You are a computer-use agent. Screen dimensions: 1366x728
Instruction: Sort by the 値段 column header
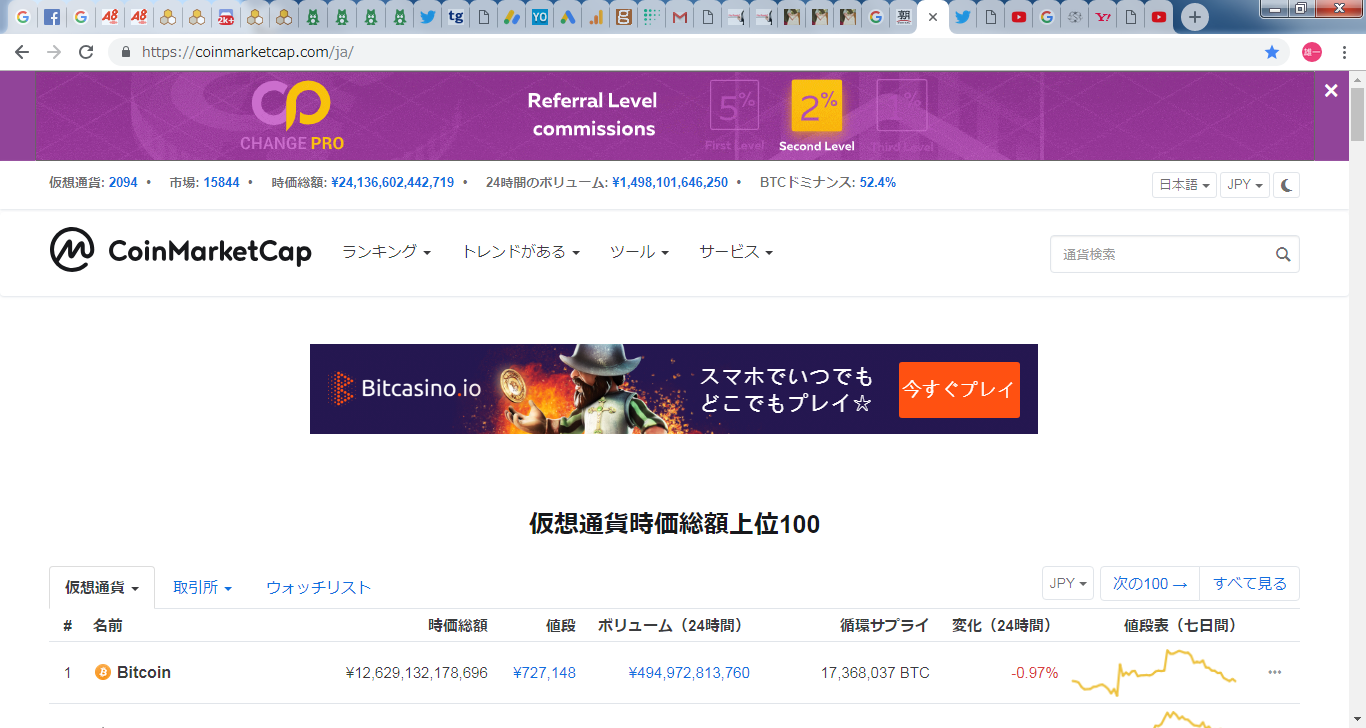[x=561, y=626]
